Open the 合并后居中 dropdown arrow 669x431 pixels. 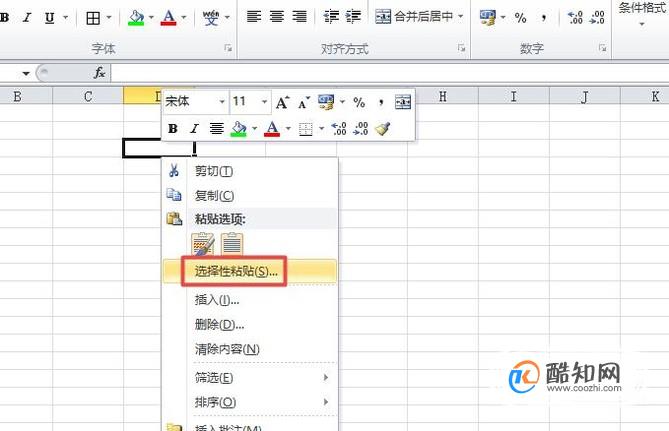coord(460,17)
